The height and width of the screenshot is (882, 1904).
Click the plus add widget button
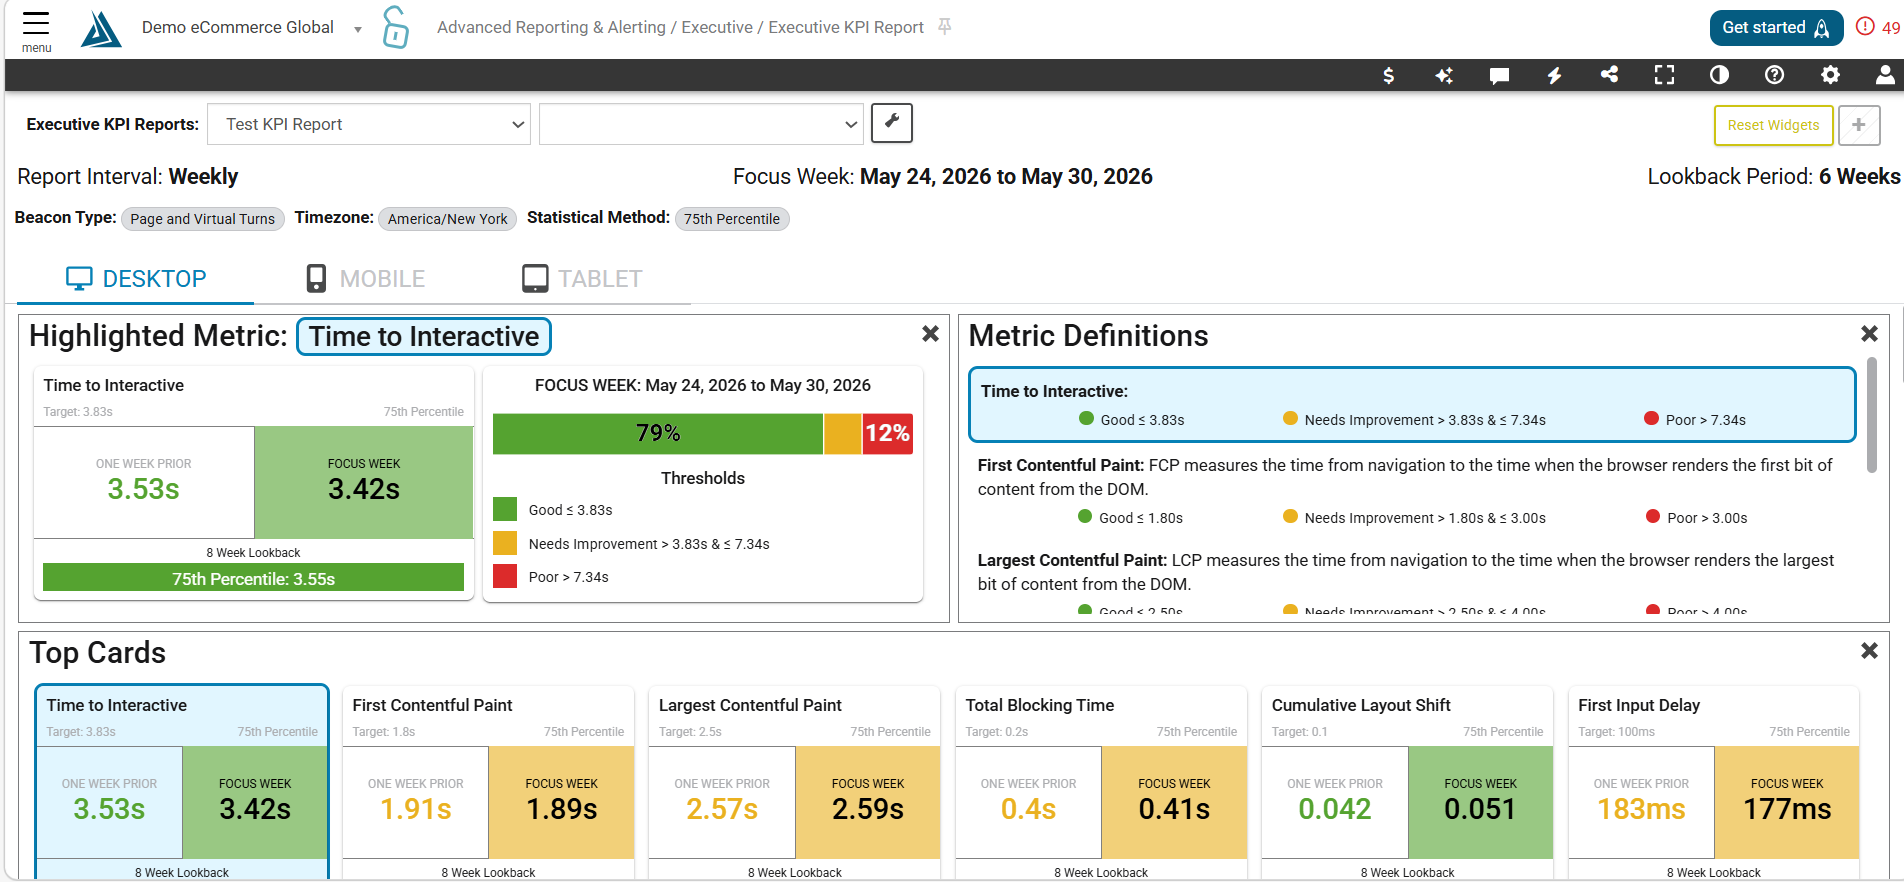pyautogui.click(x=1859, y=125)
